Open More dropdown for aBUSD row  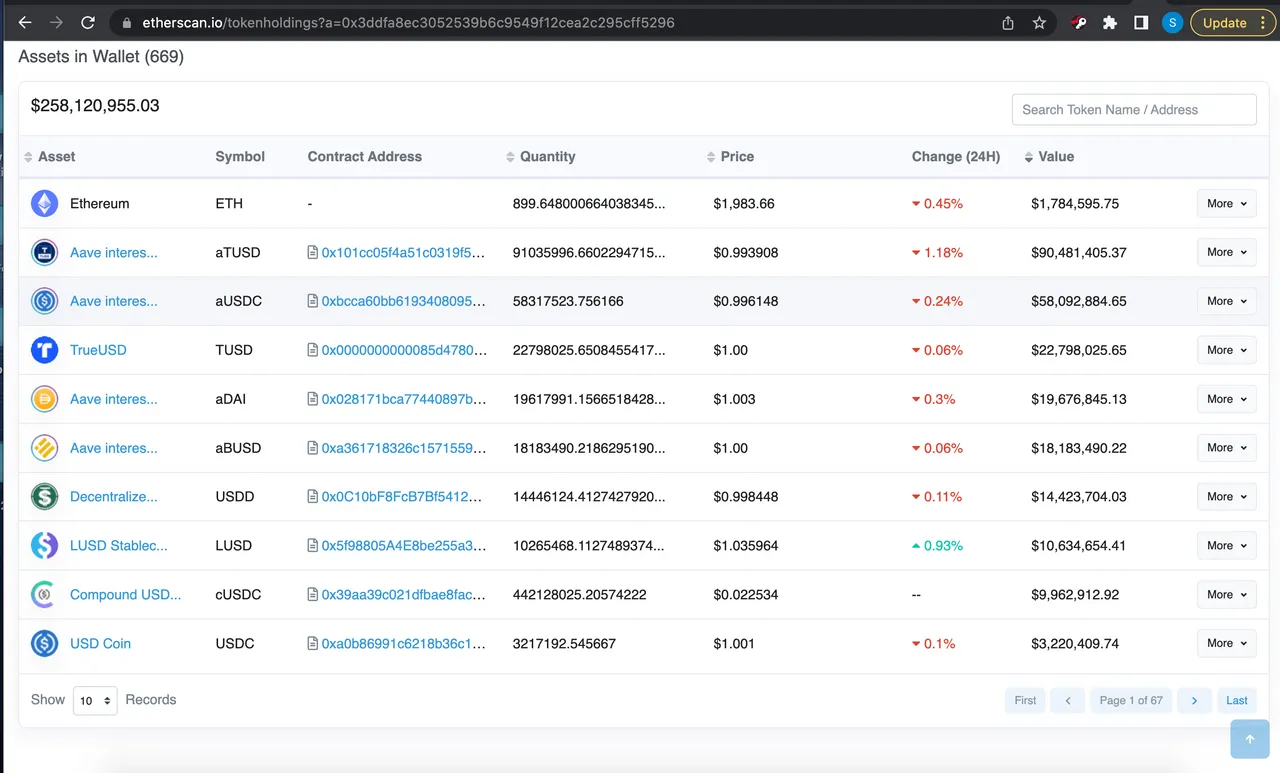1226,448
